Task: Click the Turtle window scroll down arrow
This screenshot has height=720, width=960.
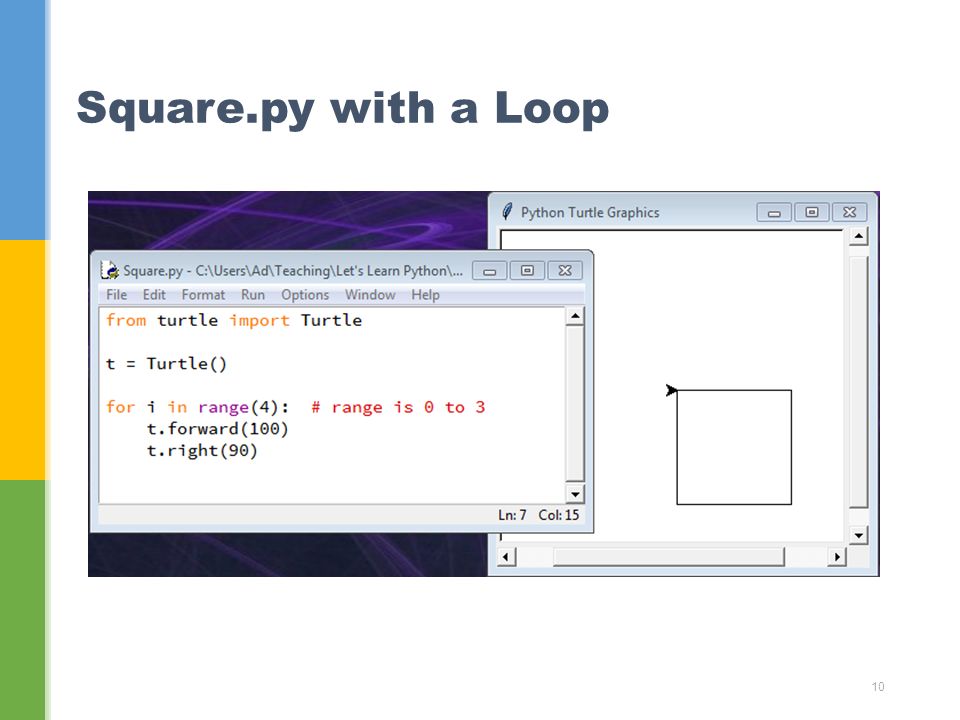Action: 859,536
